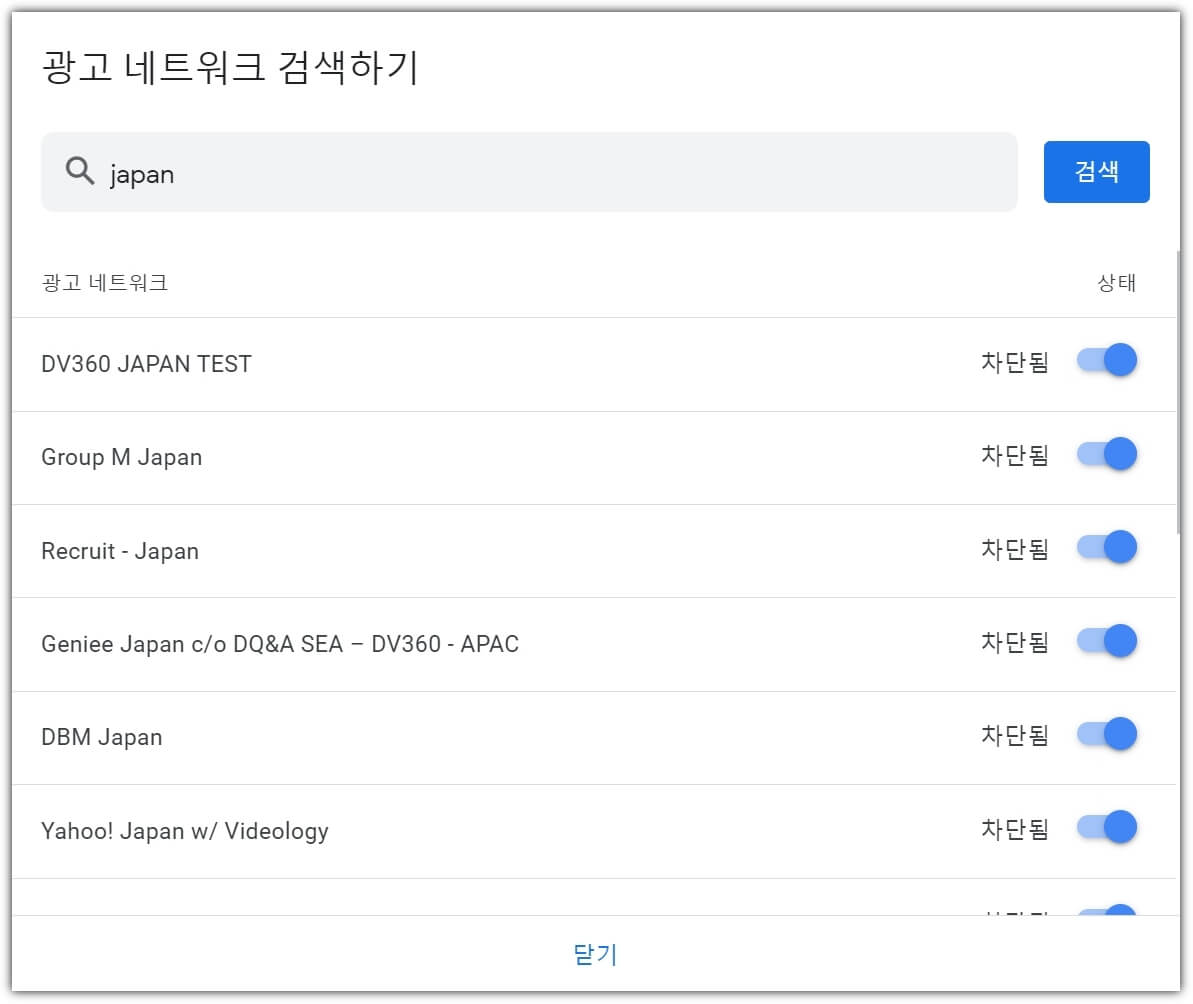
Task: Toggle the partially visible bottom row switch
Action: [1106, 912]
